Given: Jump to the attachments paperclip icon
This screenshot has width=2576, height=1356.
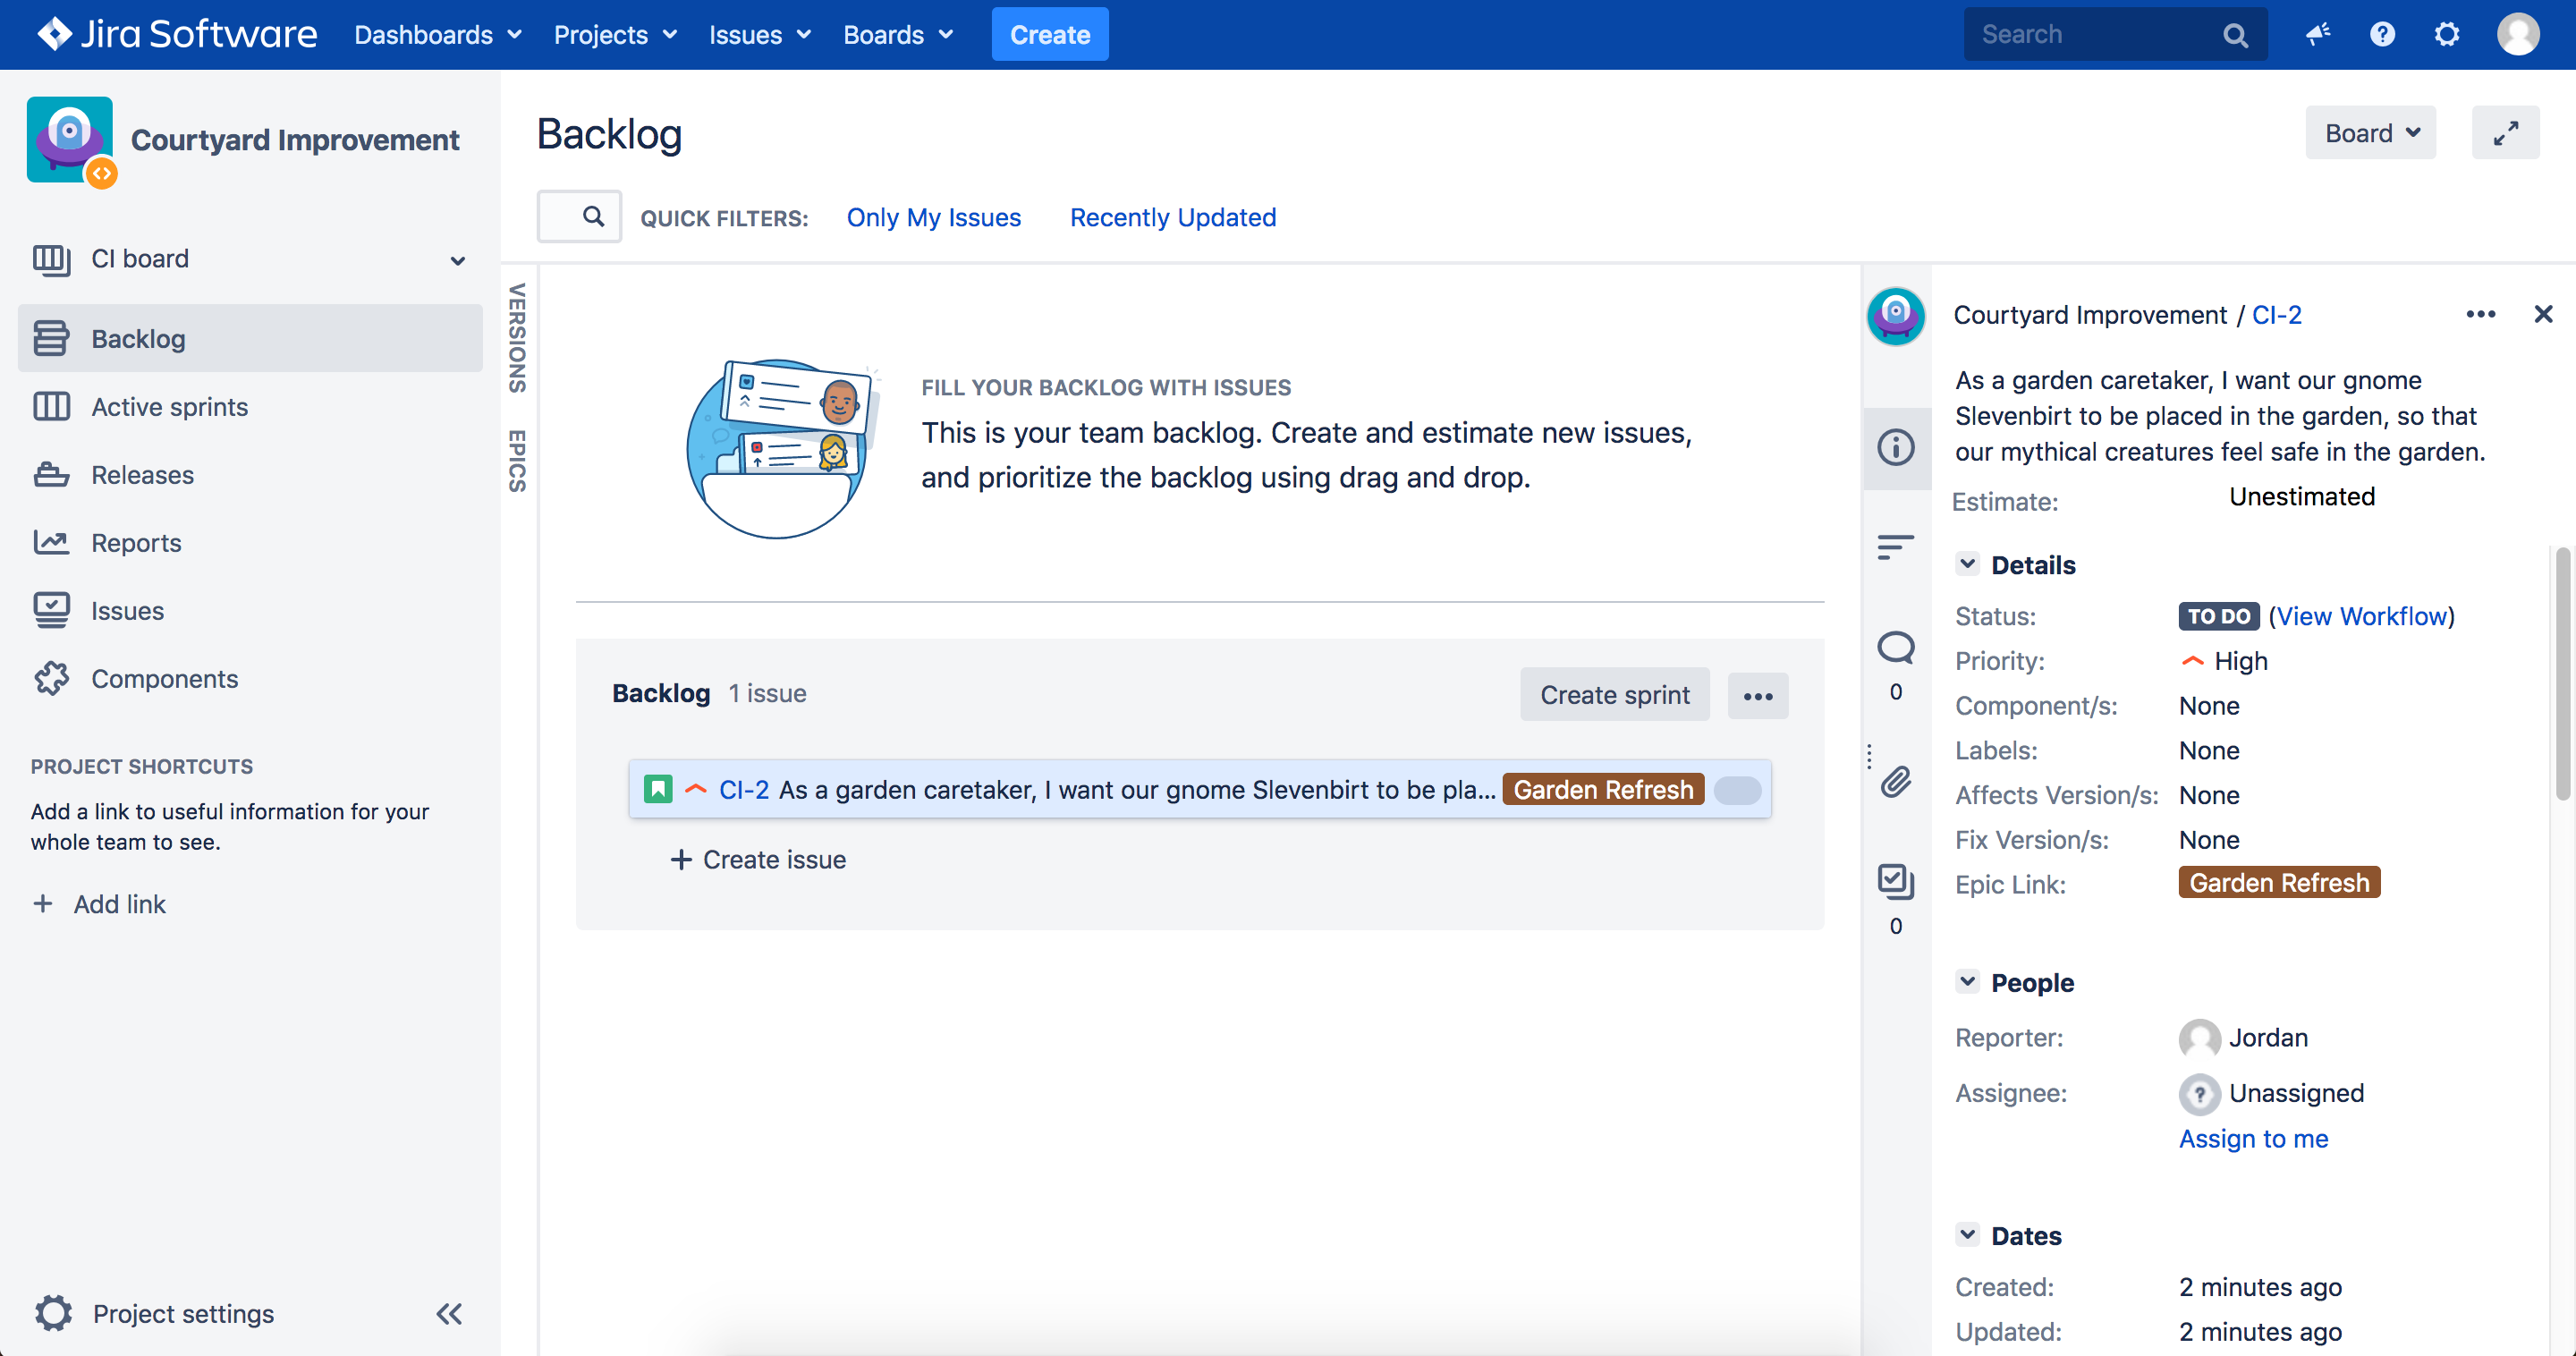Looking at the screenshot, I should 1896,781.
